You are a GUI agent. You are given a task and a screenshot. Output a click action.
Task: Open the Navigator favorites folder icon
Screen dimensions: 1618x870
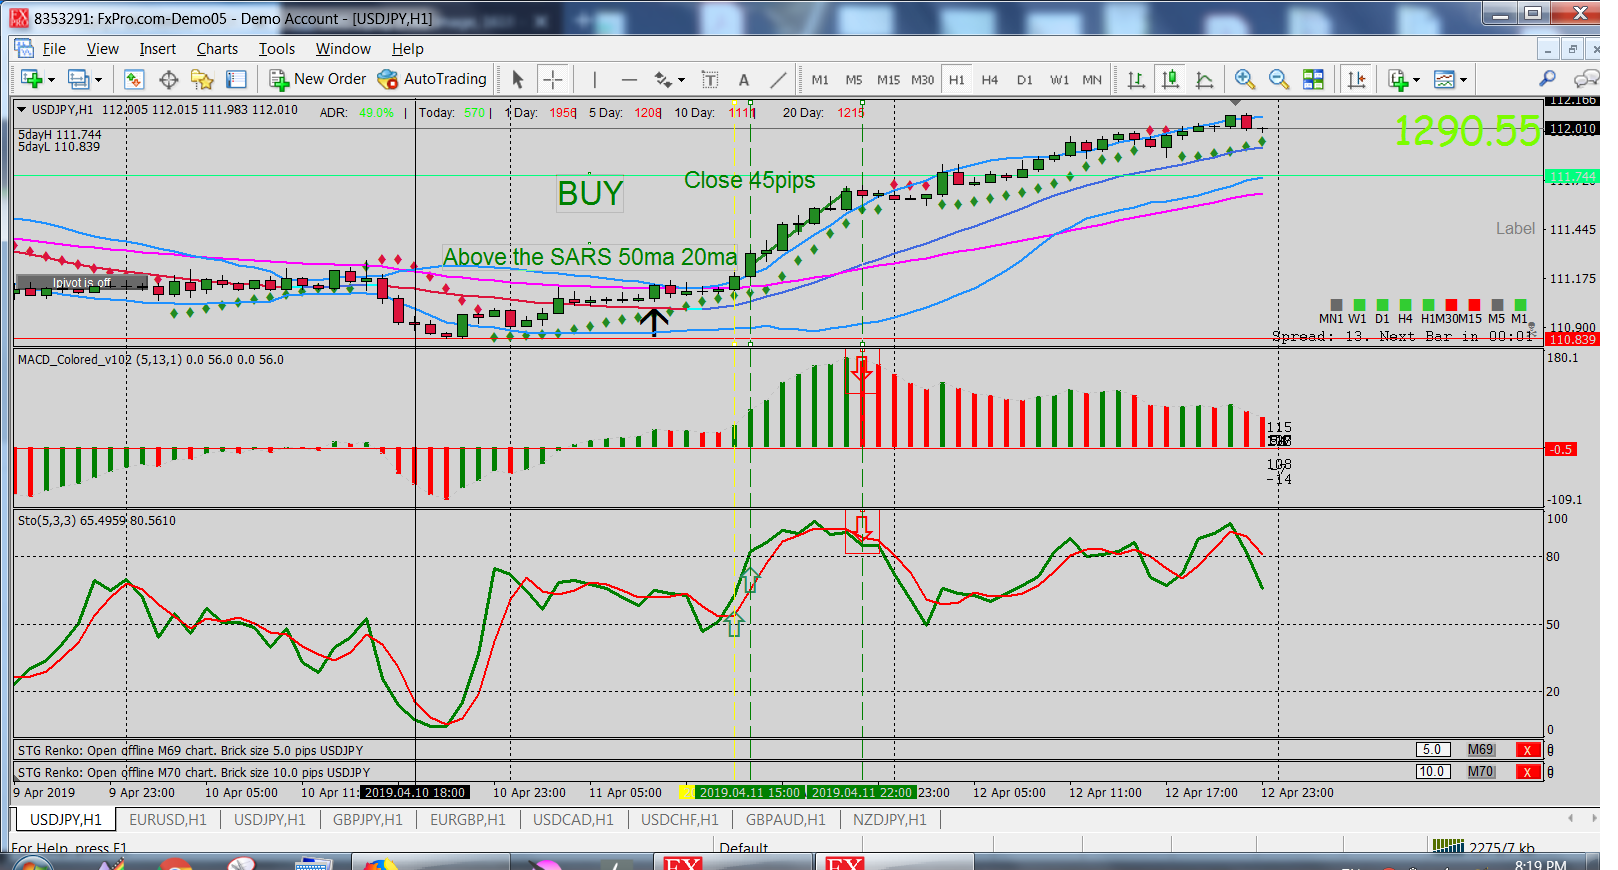click(x=202, y=79)
